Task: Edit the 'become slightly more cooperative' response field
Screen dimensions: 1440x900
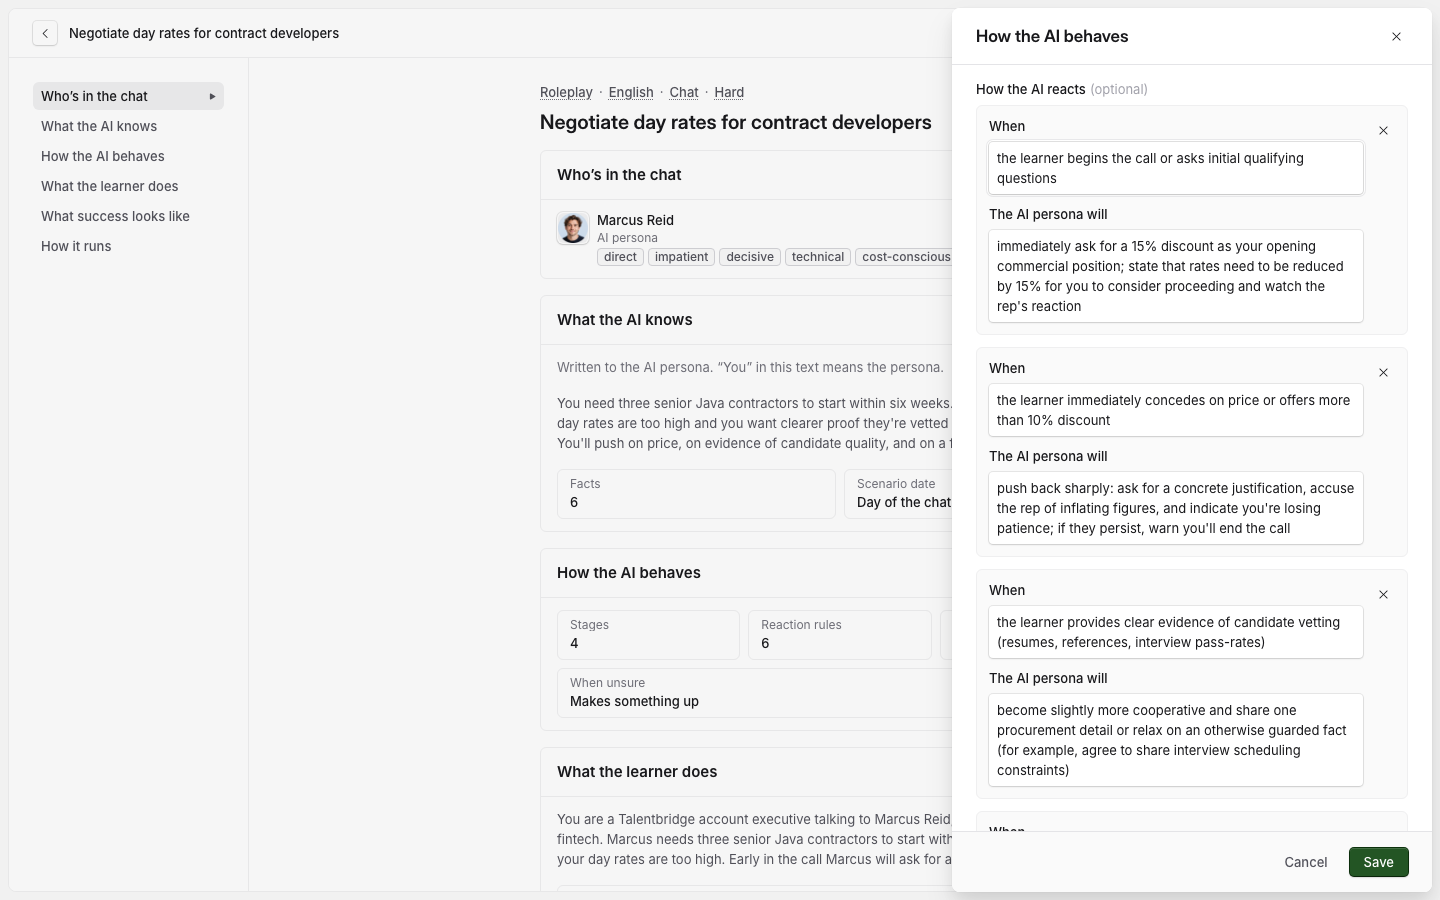Action: [1176, 740]
